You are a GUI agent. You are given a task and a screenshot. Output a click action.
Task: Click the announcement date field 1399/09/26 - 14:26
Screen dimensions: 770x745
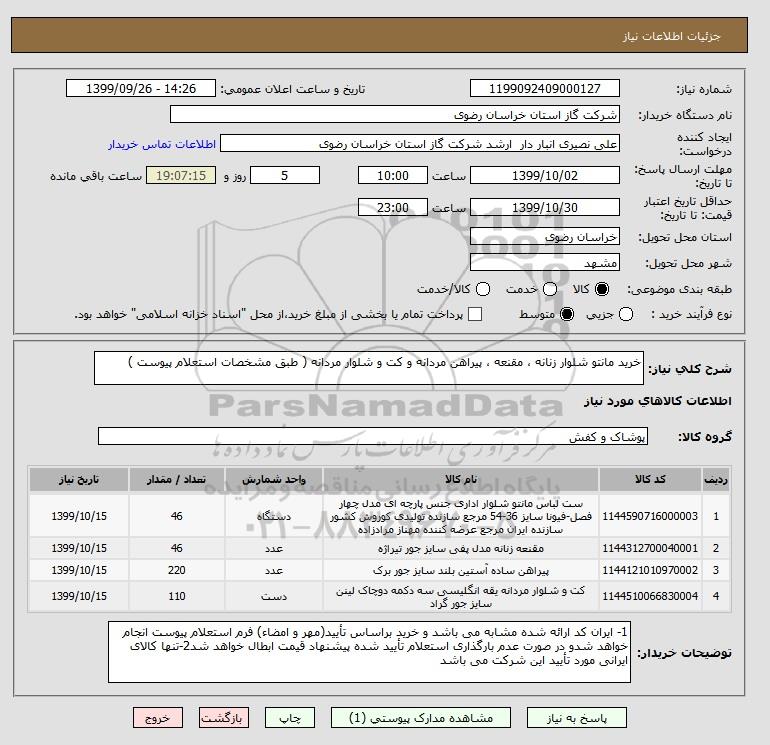click(x=141, y=89)
